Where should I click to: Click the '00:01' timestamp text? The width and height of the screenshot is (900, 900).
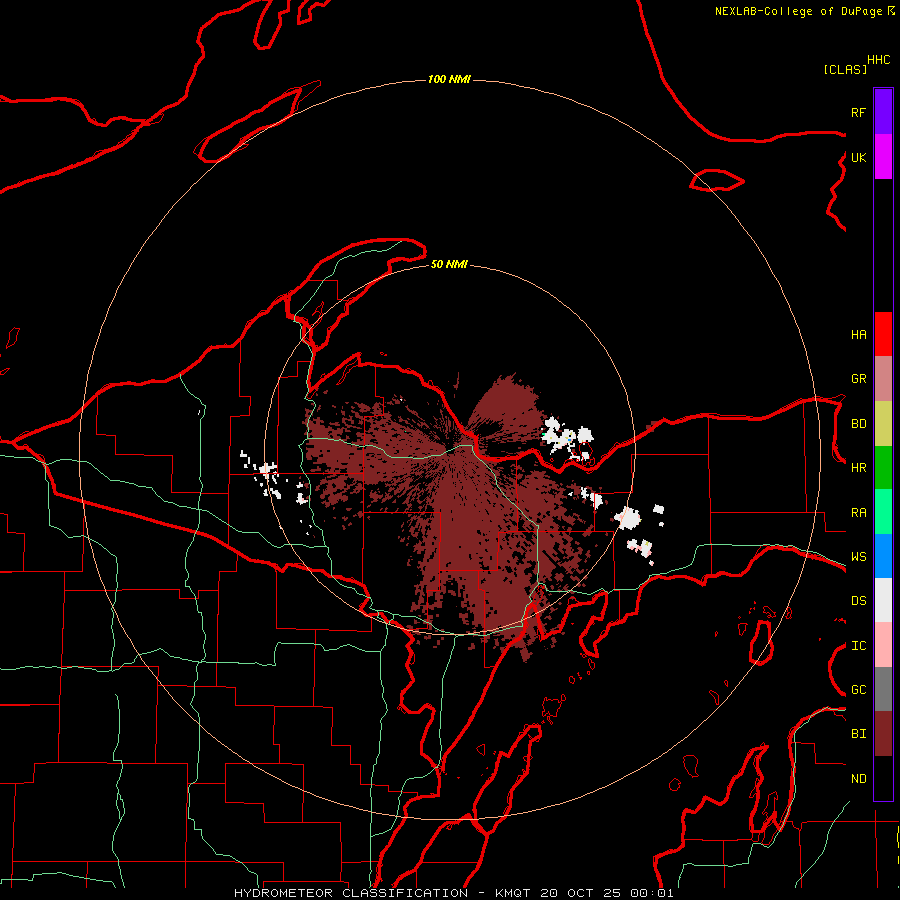click(651, 893)
